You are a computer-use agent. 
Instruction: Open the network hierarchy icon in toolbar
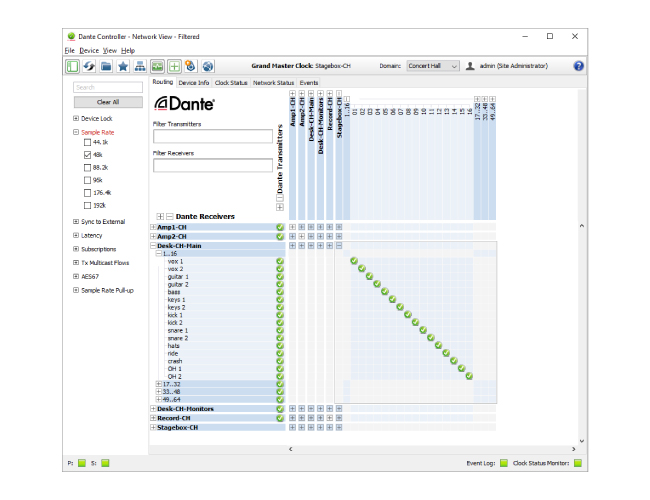coord(140,66)
